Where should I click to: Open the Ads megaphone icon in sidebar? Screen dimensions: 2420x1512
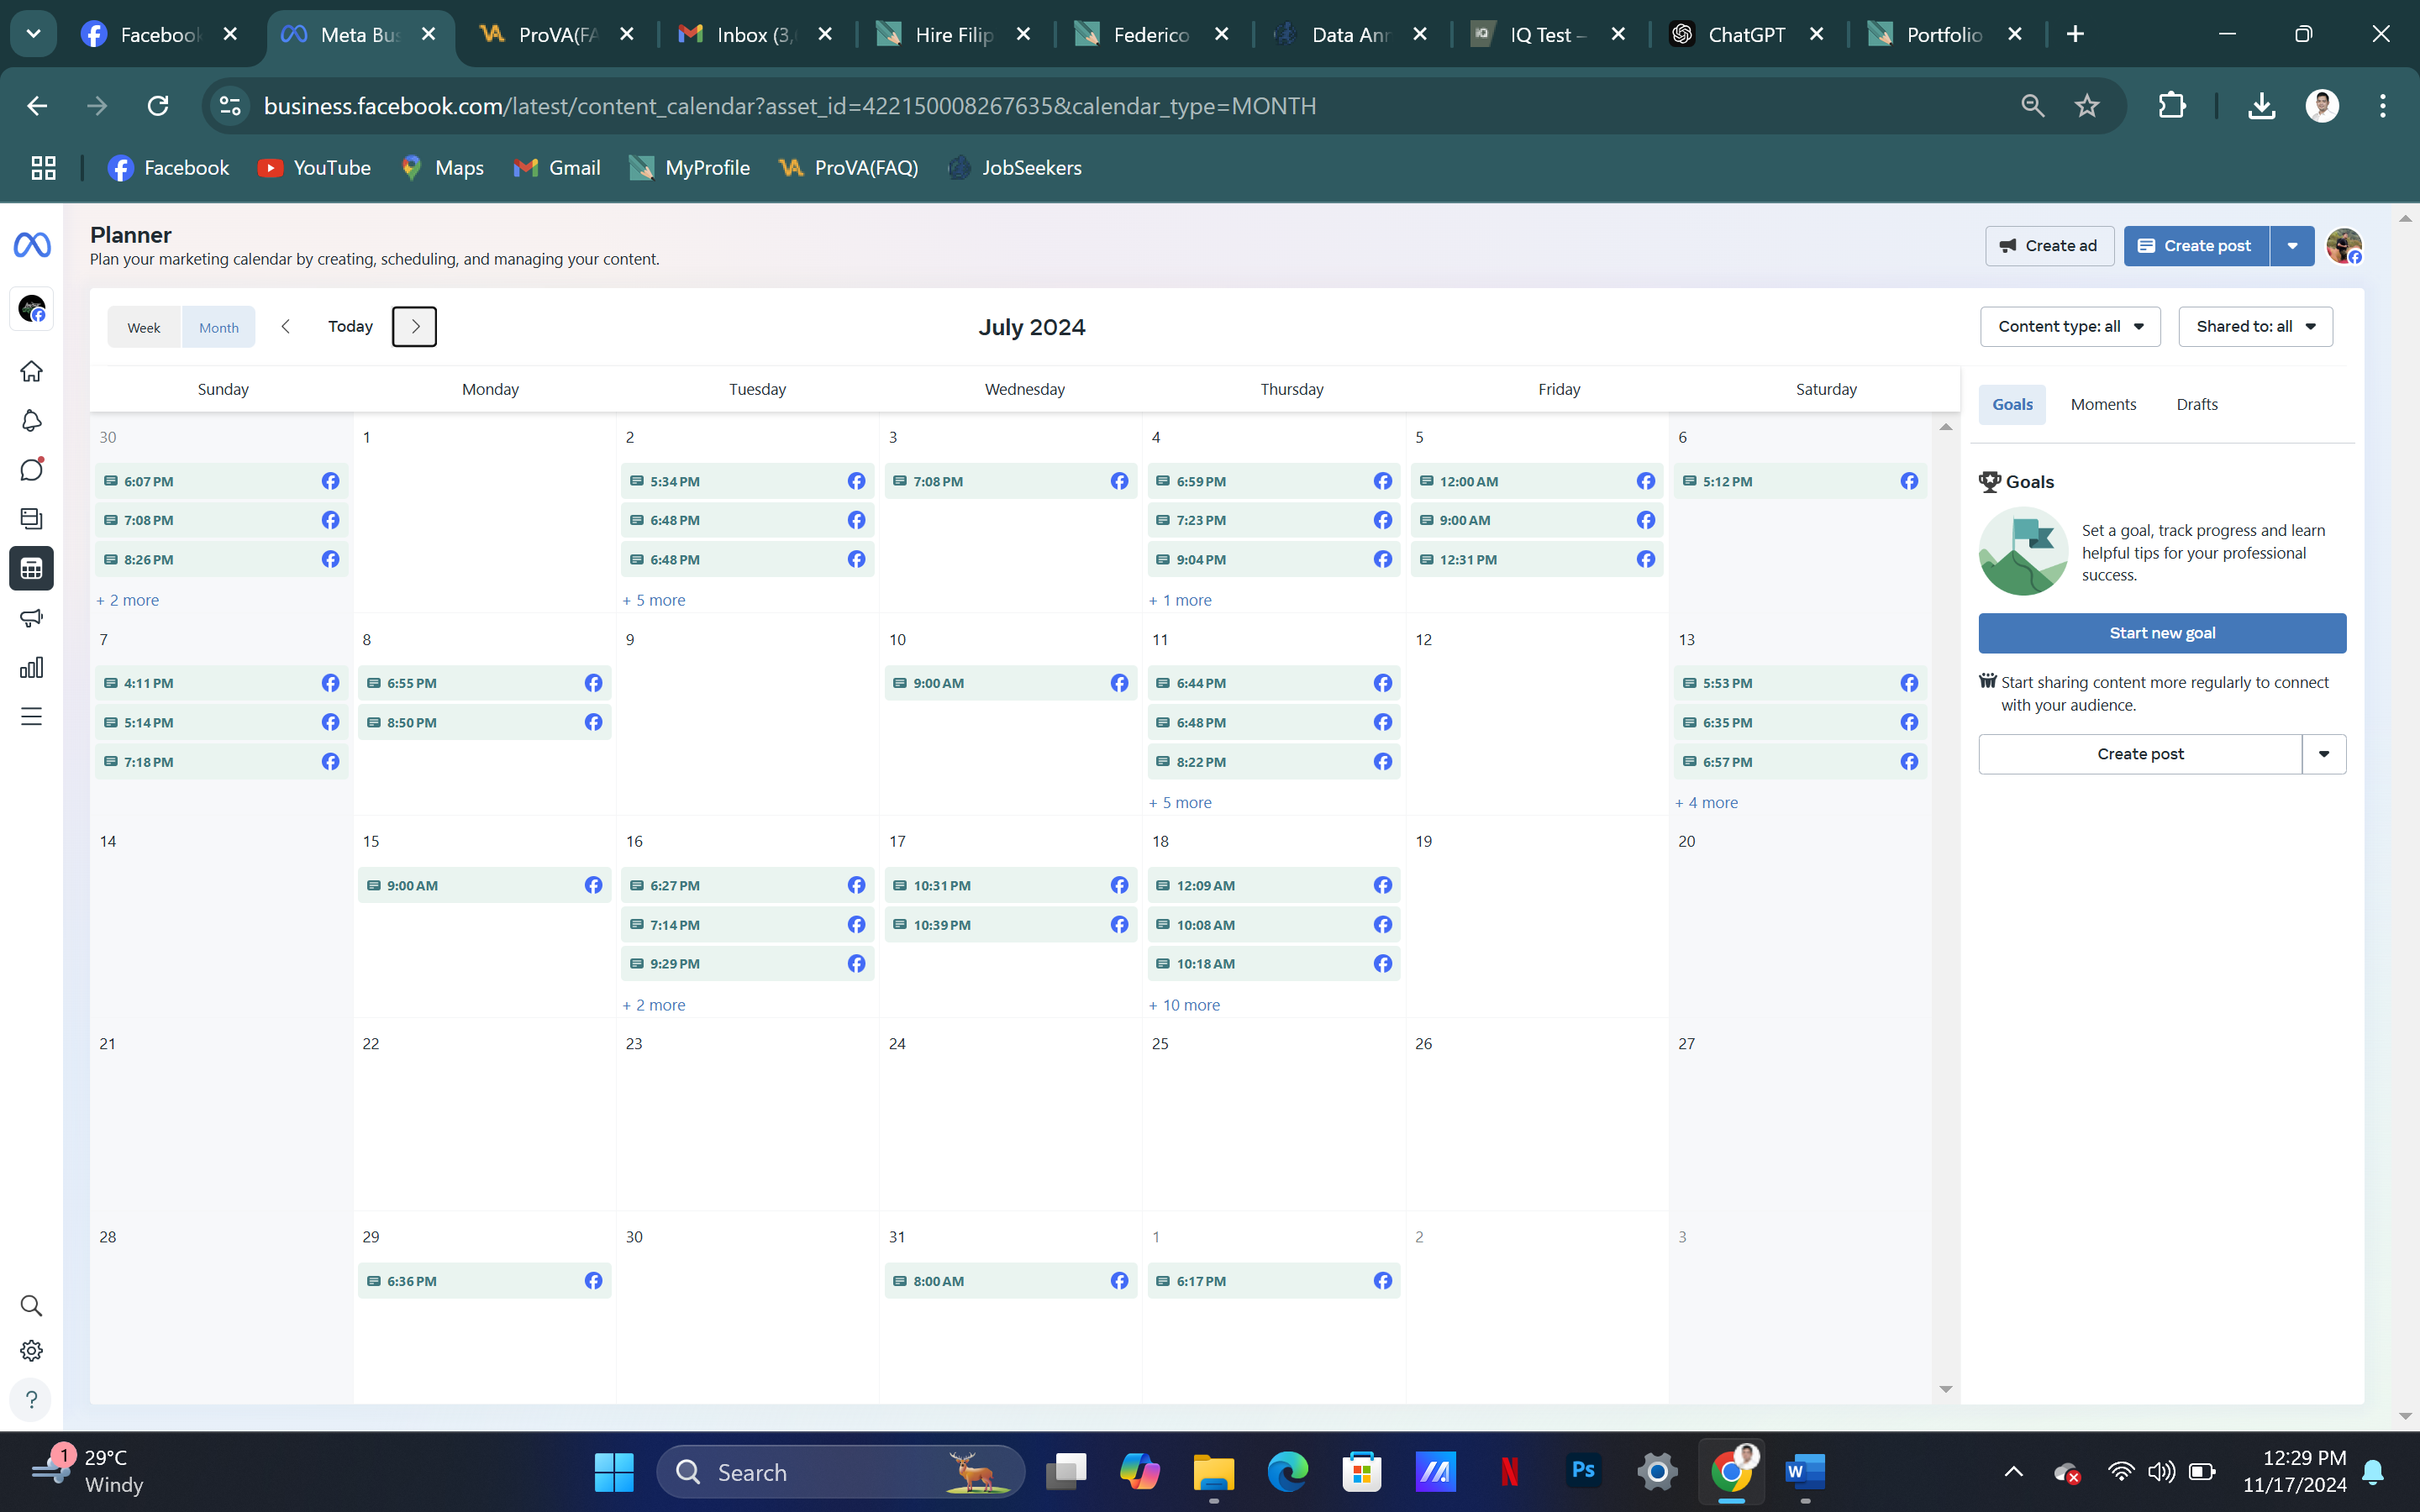pyautogui.click(x=31, y=618)
